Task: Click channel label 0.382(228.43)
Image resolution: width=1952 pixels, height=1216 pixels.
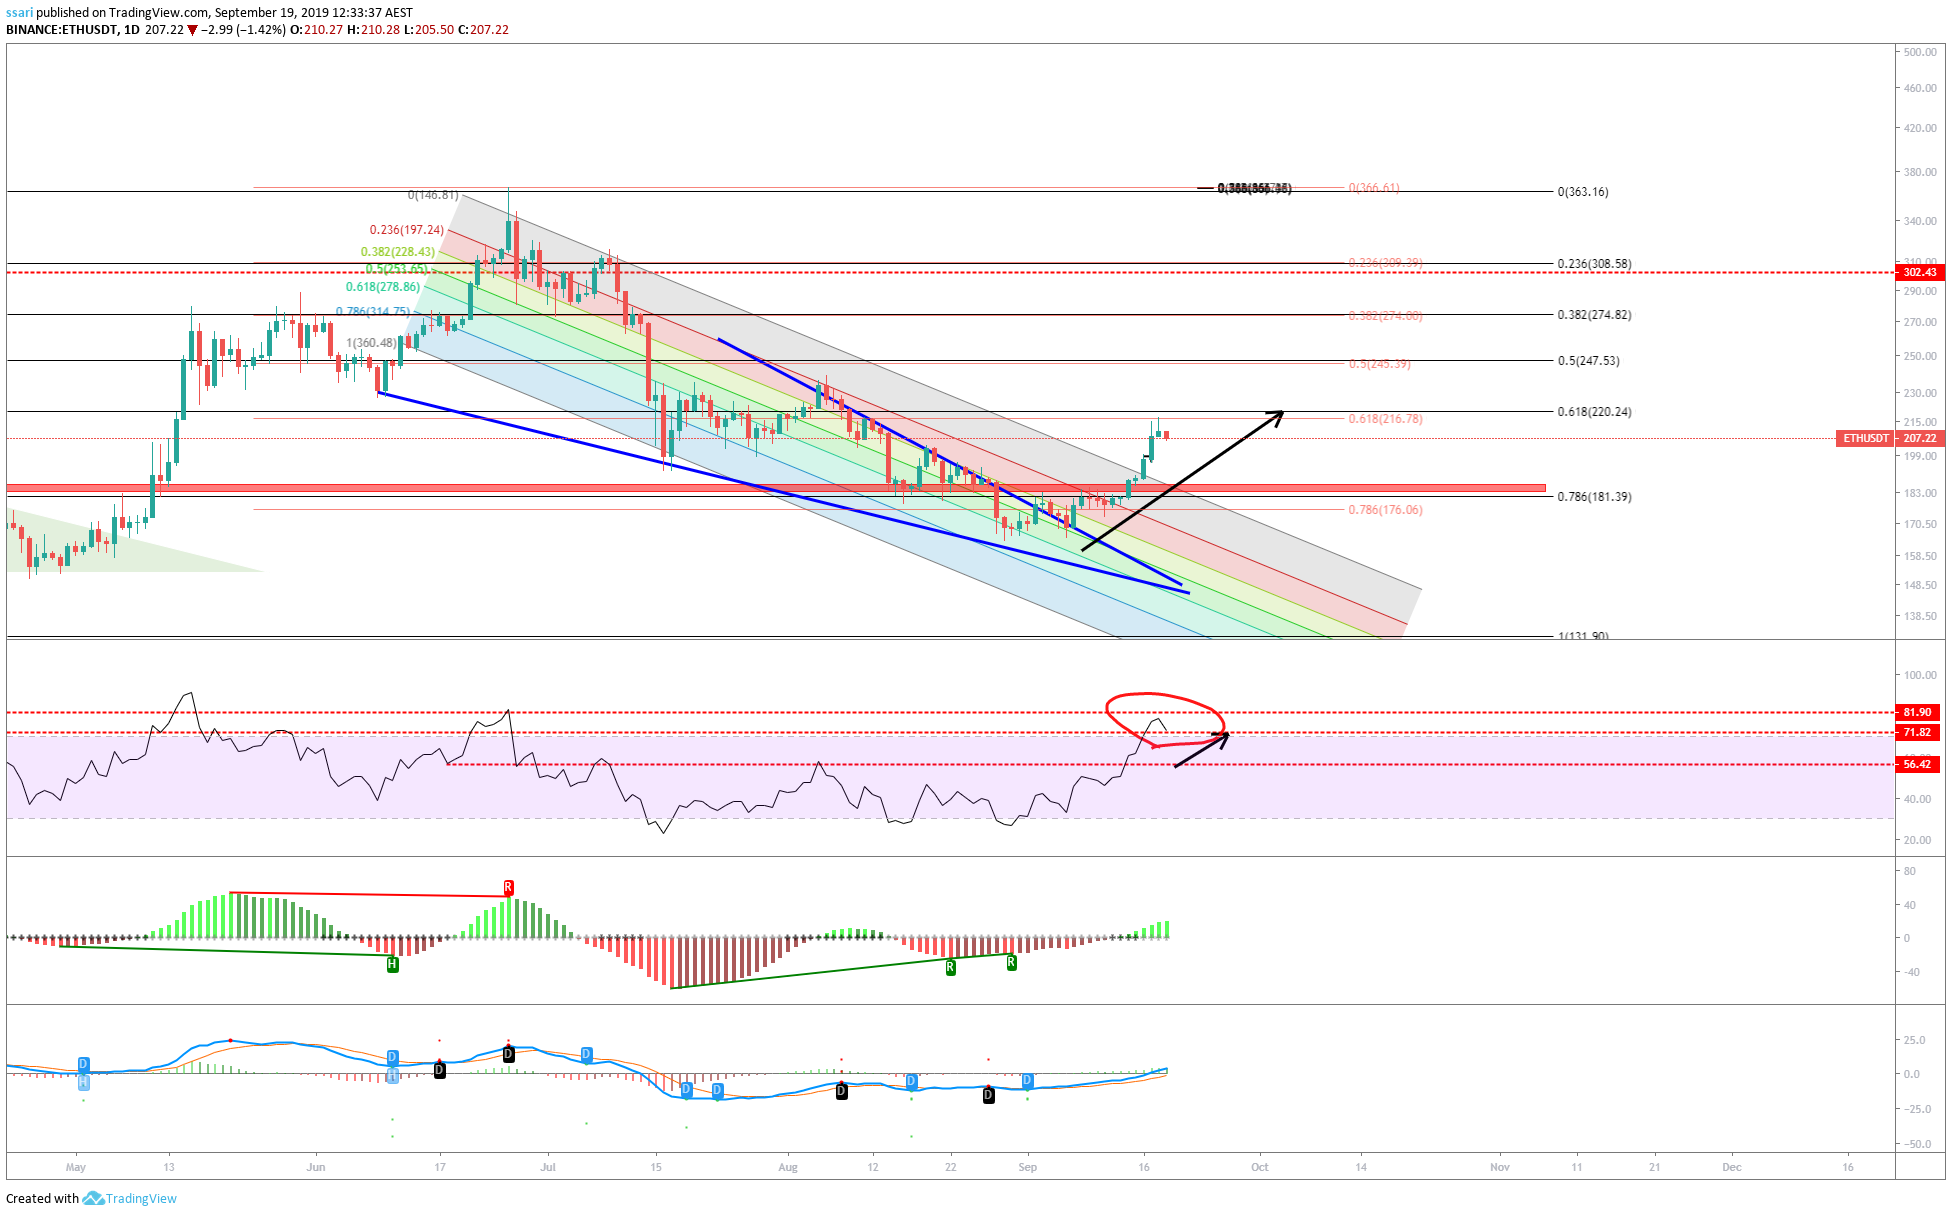Action: (x=398, y=252)
